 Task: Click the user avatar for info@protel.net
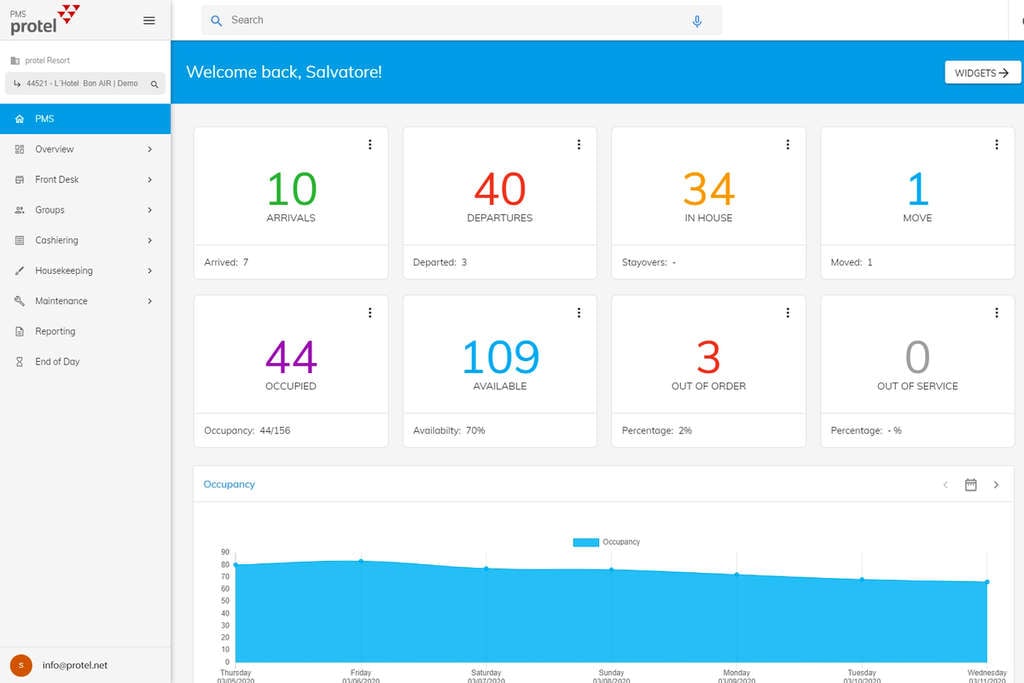click(x=20, y=665)
